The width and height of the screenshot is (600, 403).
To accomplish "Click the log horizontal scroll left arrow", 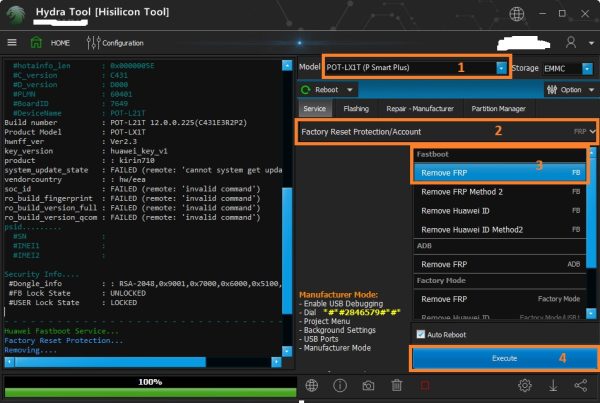I will coord(10,362).
